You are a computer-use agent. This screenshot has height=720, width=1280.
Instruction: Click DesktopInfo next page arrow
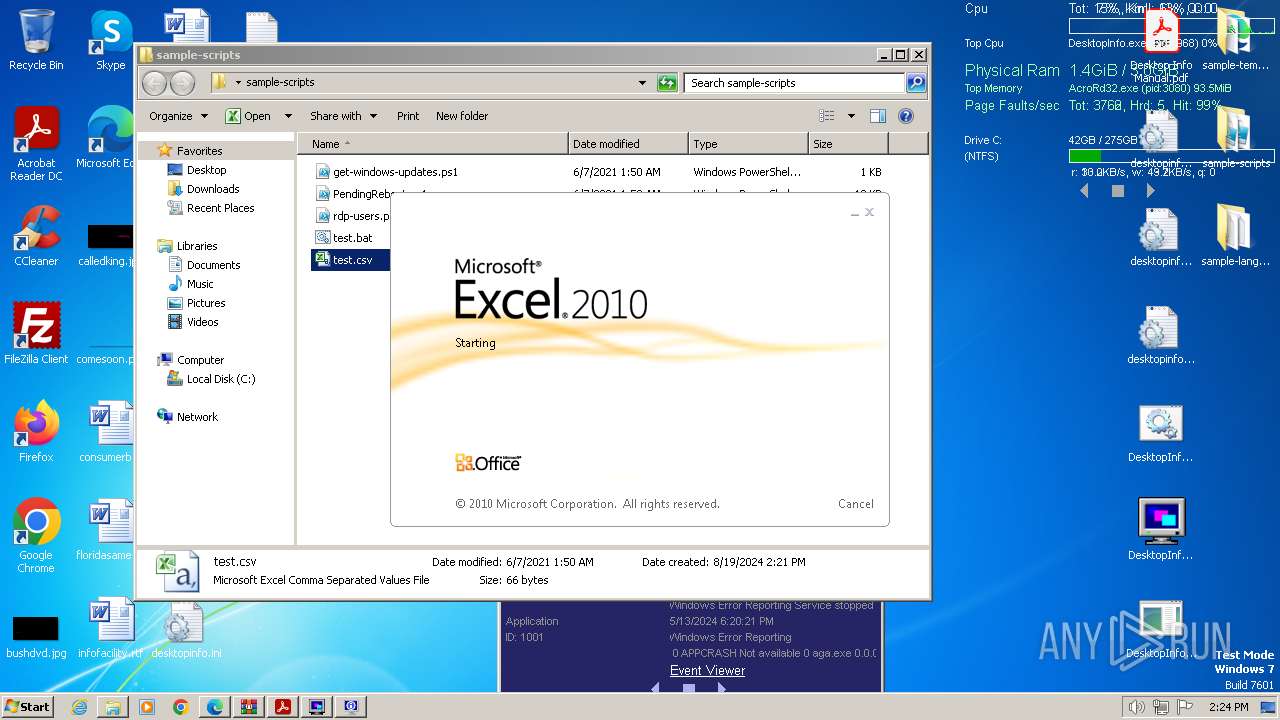pos(1151,190)
